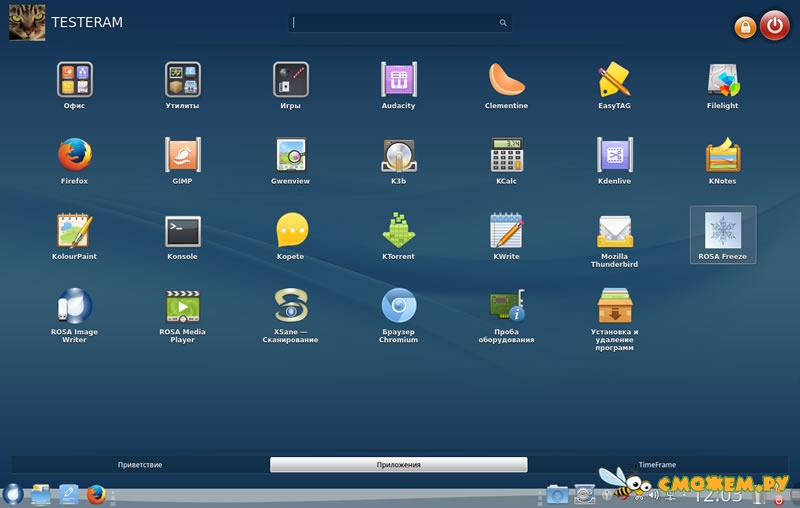The width and height of the screenshot is (800, 508).
Task: Launch K3b disc burner
Action: click(398, 160)
